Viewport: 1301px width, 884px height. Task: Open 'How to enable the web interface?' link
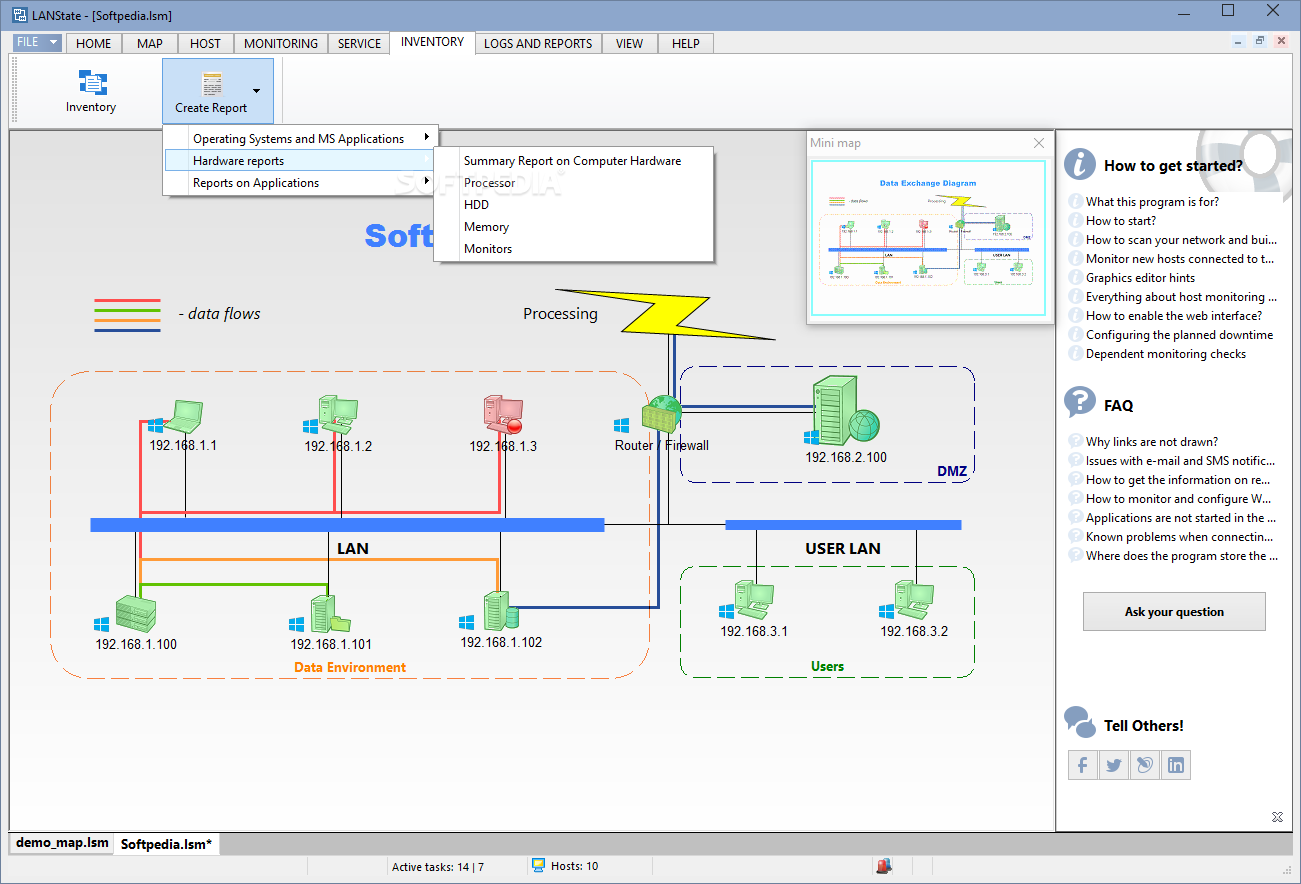coord(1174,316)
